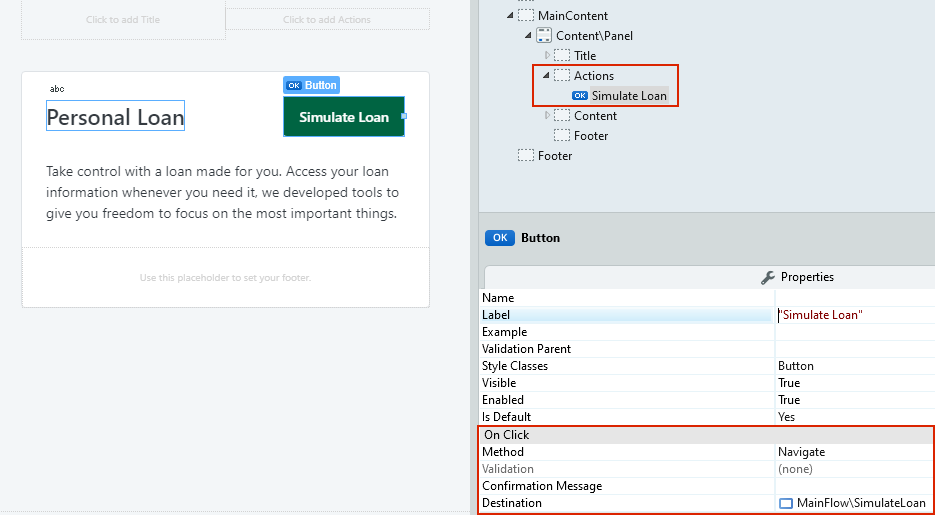The height and width of the screenshot is (515, 935).
Task: Collapse the Actions tree node
Action: [x=546, y=76]
